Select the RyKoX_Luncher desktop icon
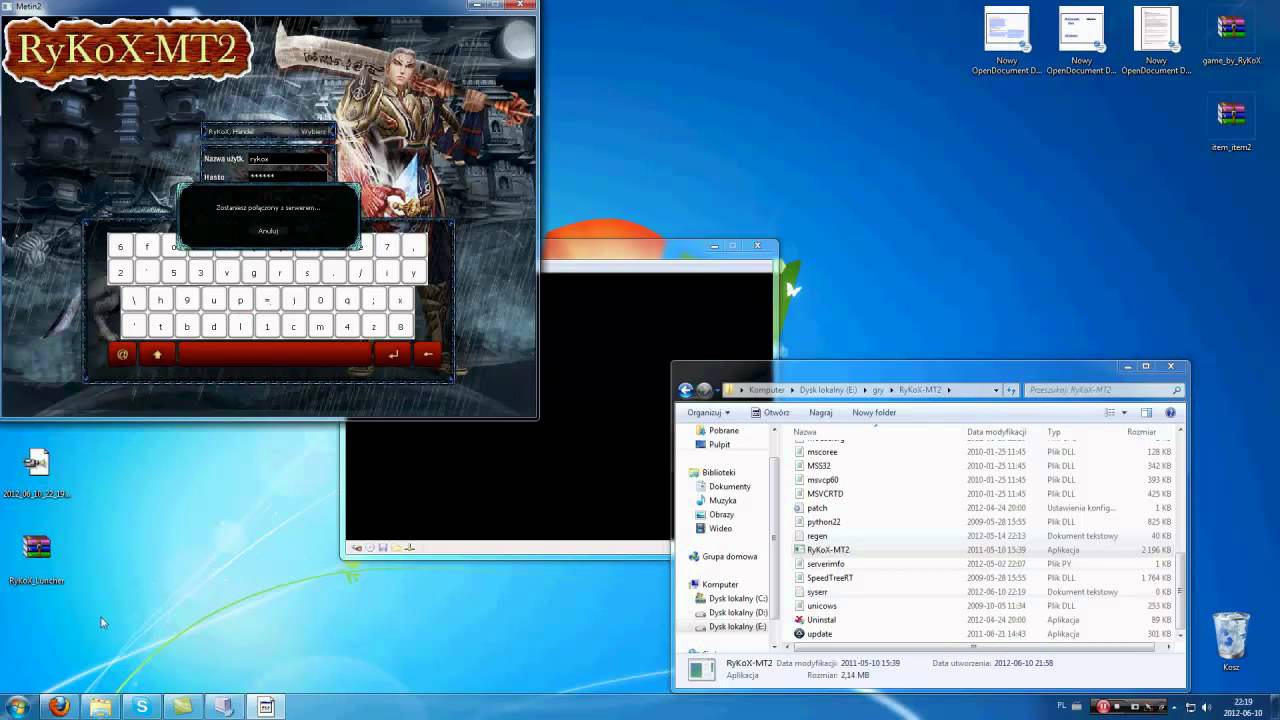Screen dimensions: 1280x720 [37, 559]
